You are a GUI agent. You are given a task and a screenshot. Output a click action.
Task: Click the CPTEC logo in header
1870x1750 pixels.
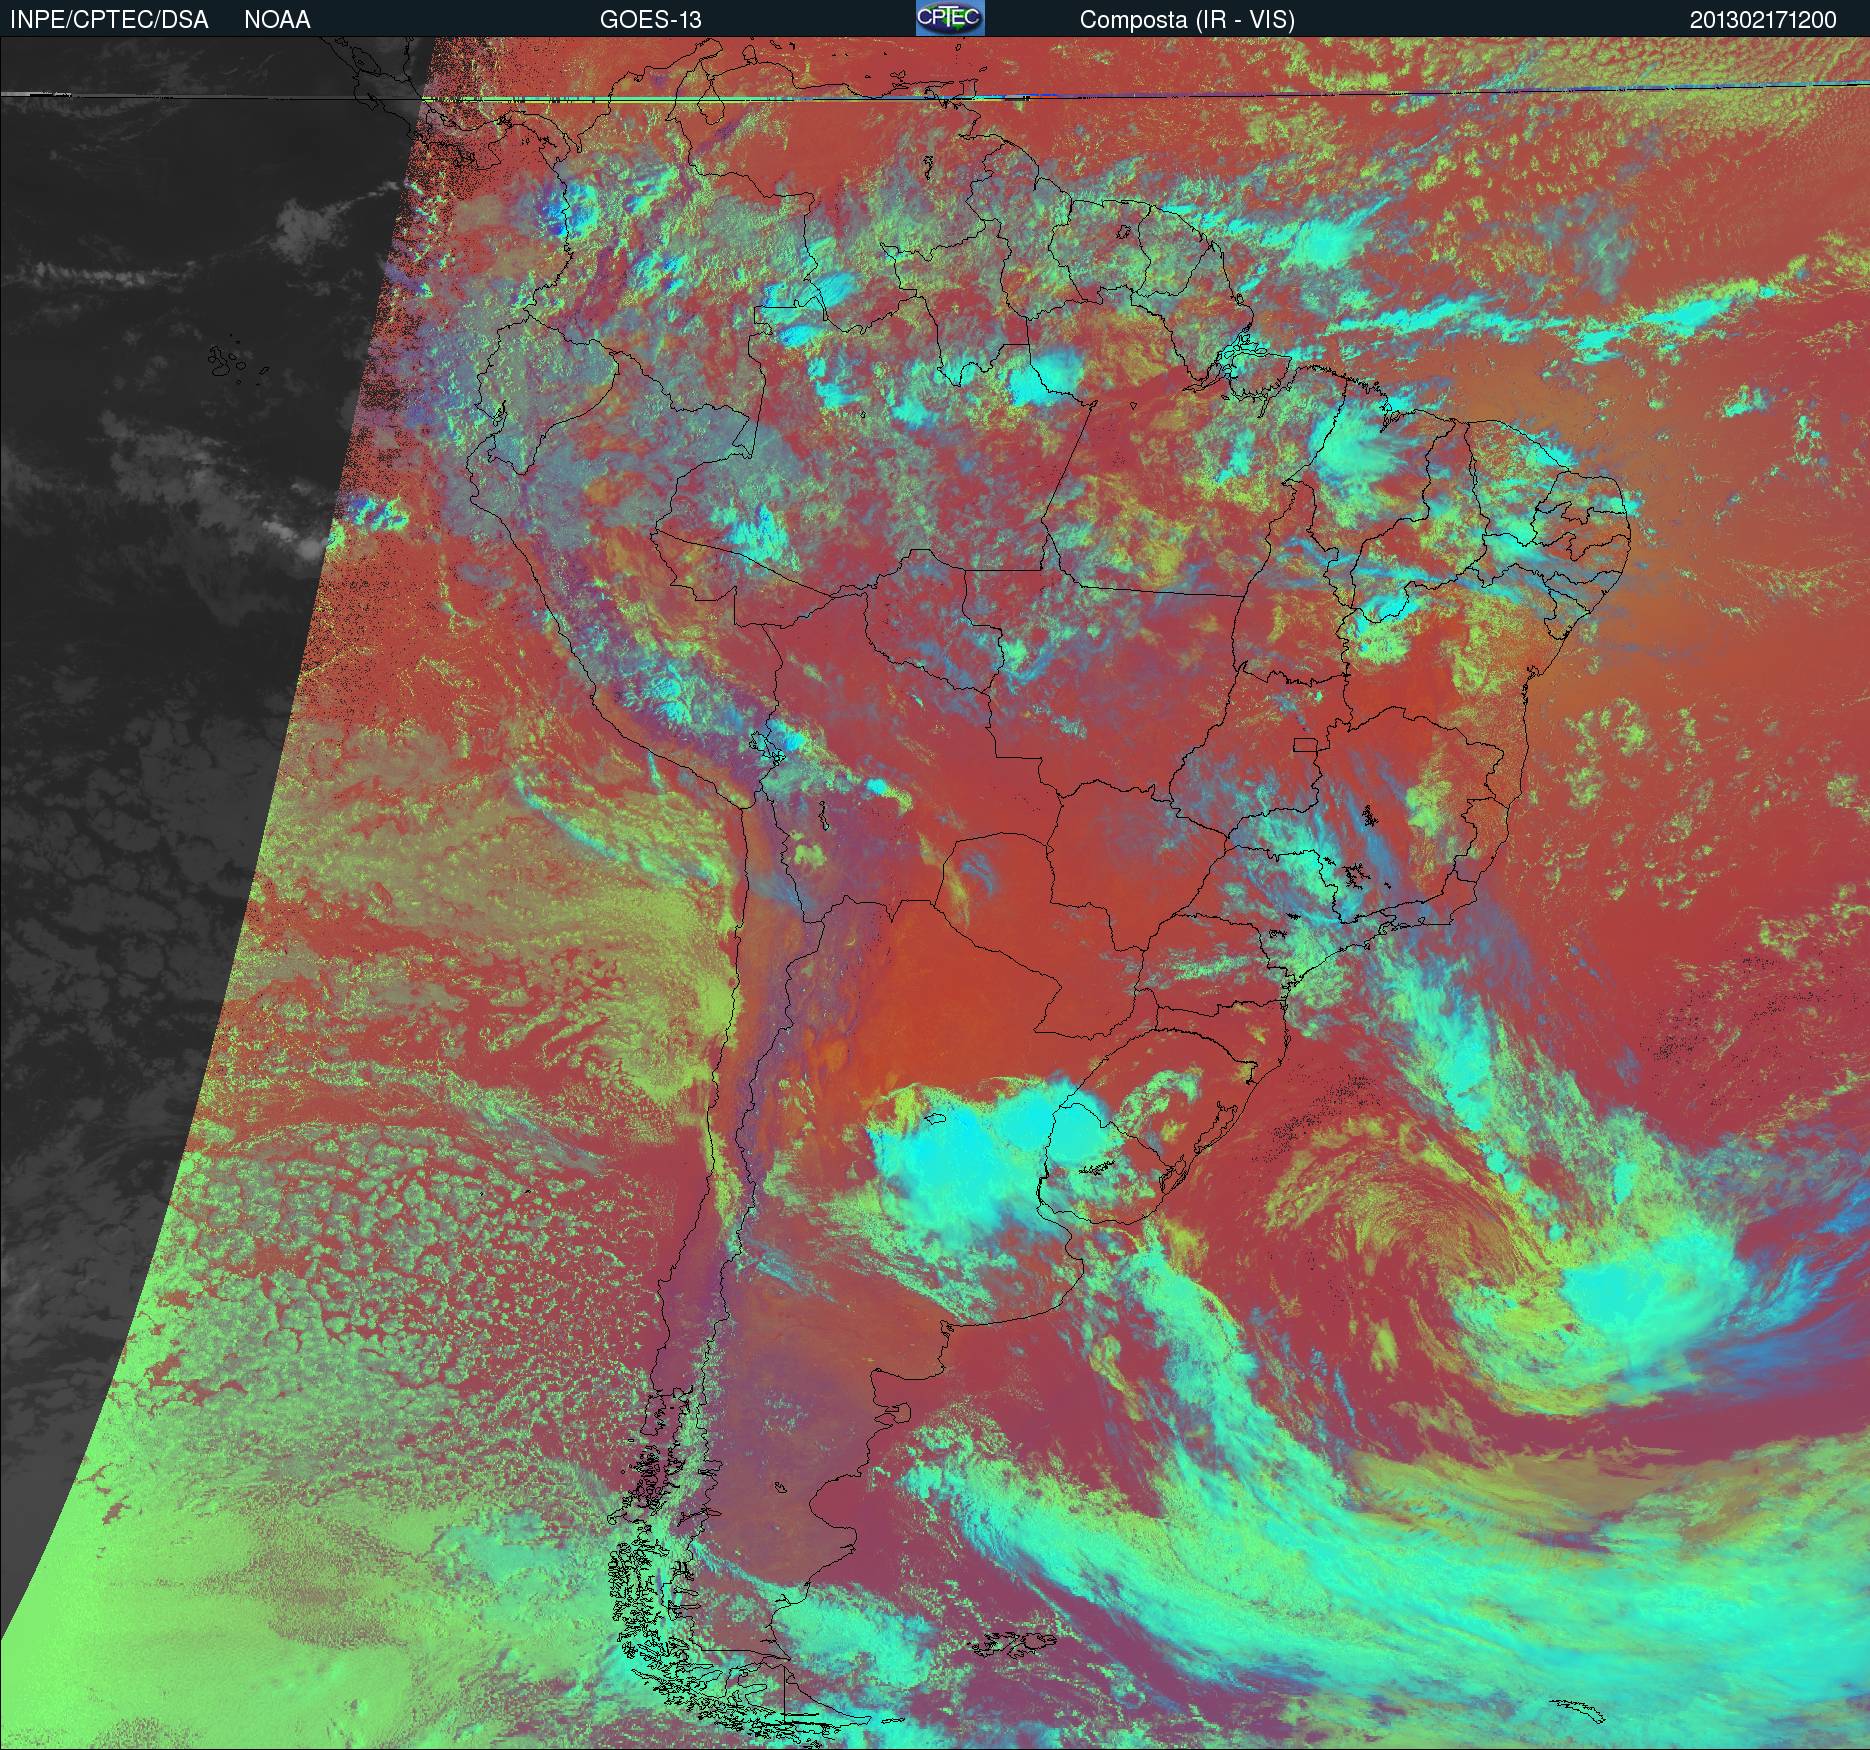pos(950,18)
